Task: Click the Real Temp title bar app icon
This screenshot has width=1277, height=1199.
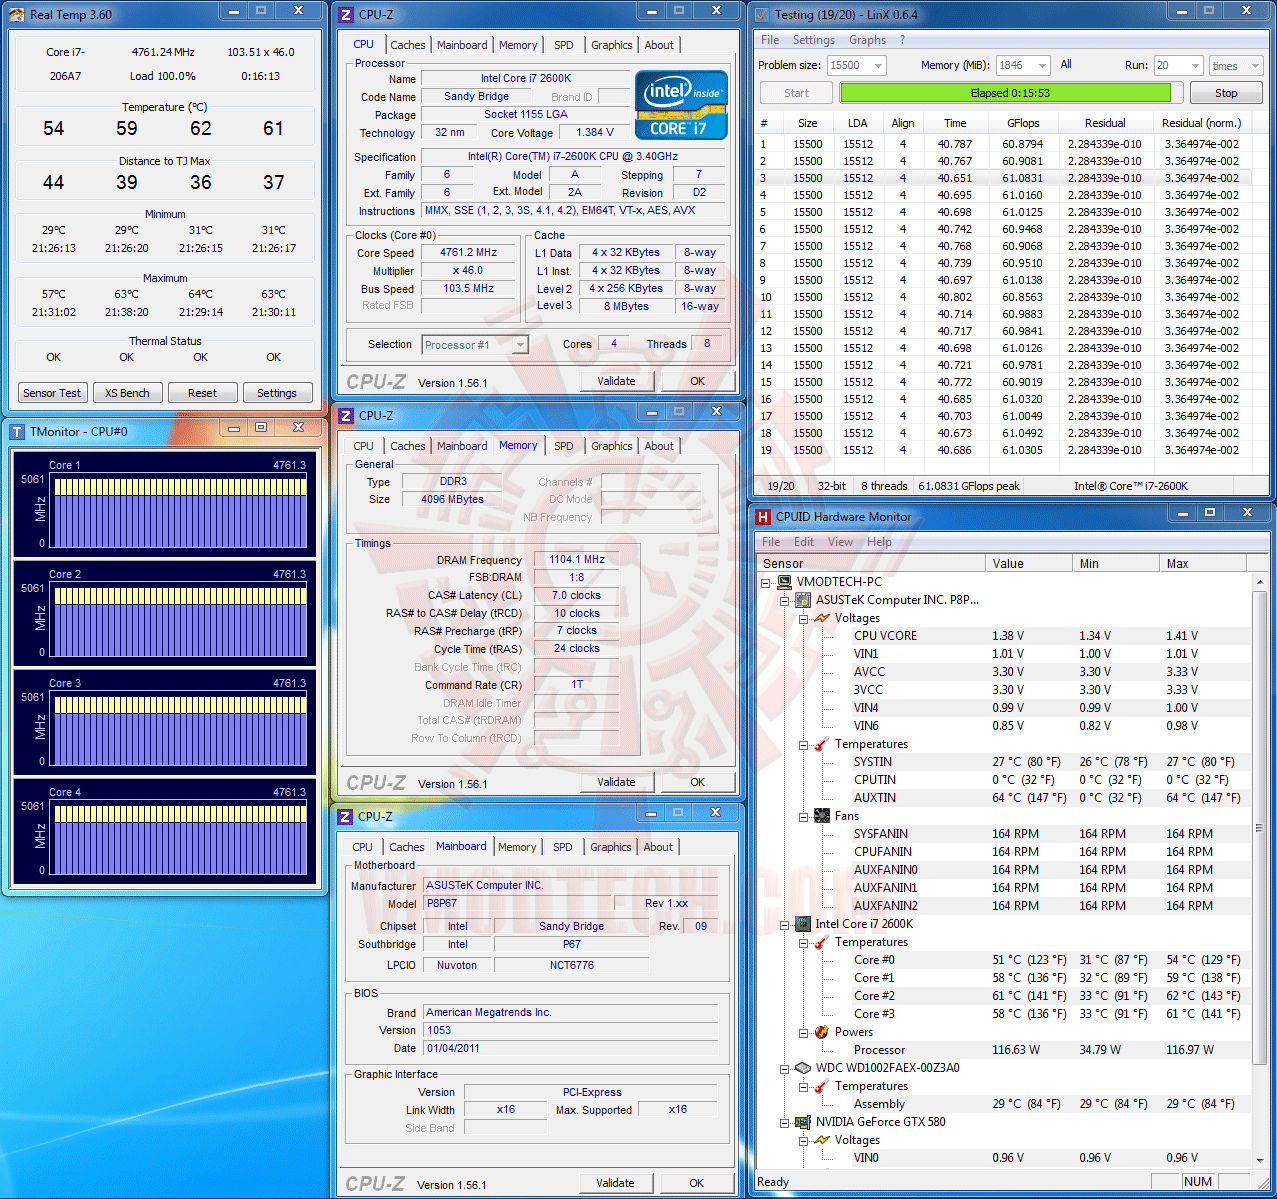Action: click(x=17, y=14)
